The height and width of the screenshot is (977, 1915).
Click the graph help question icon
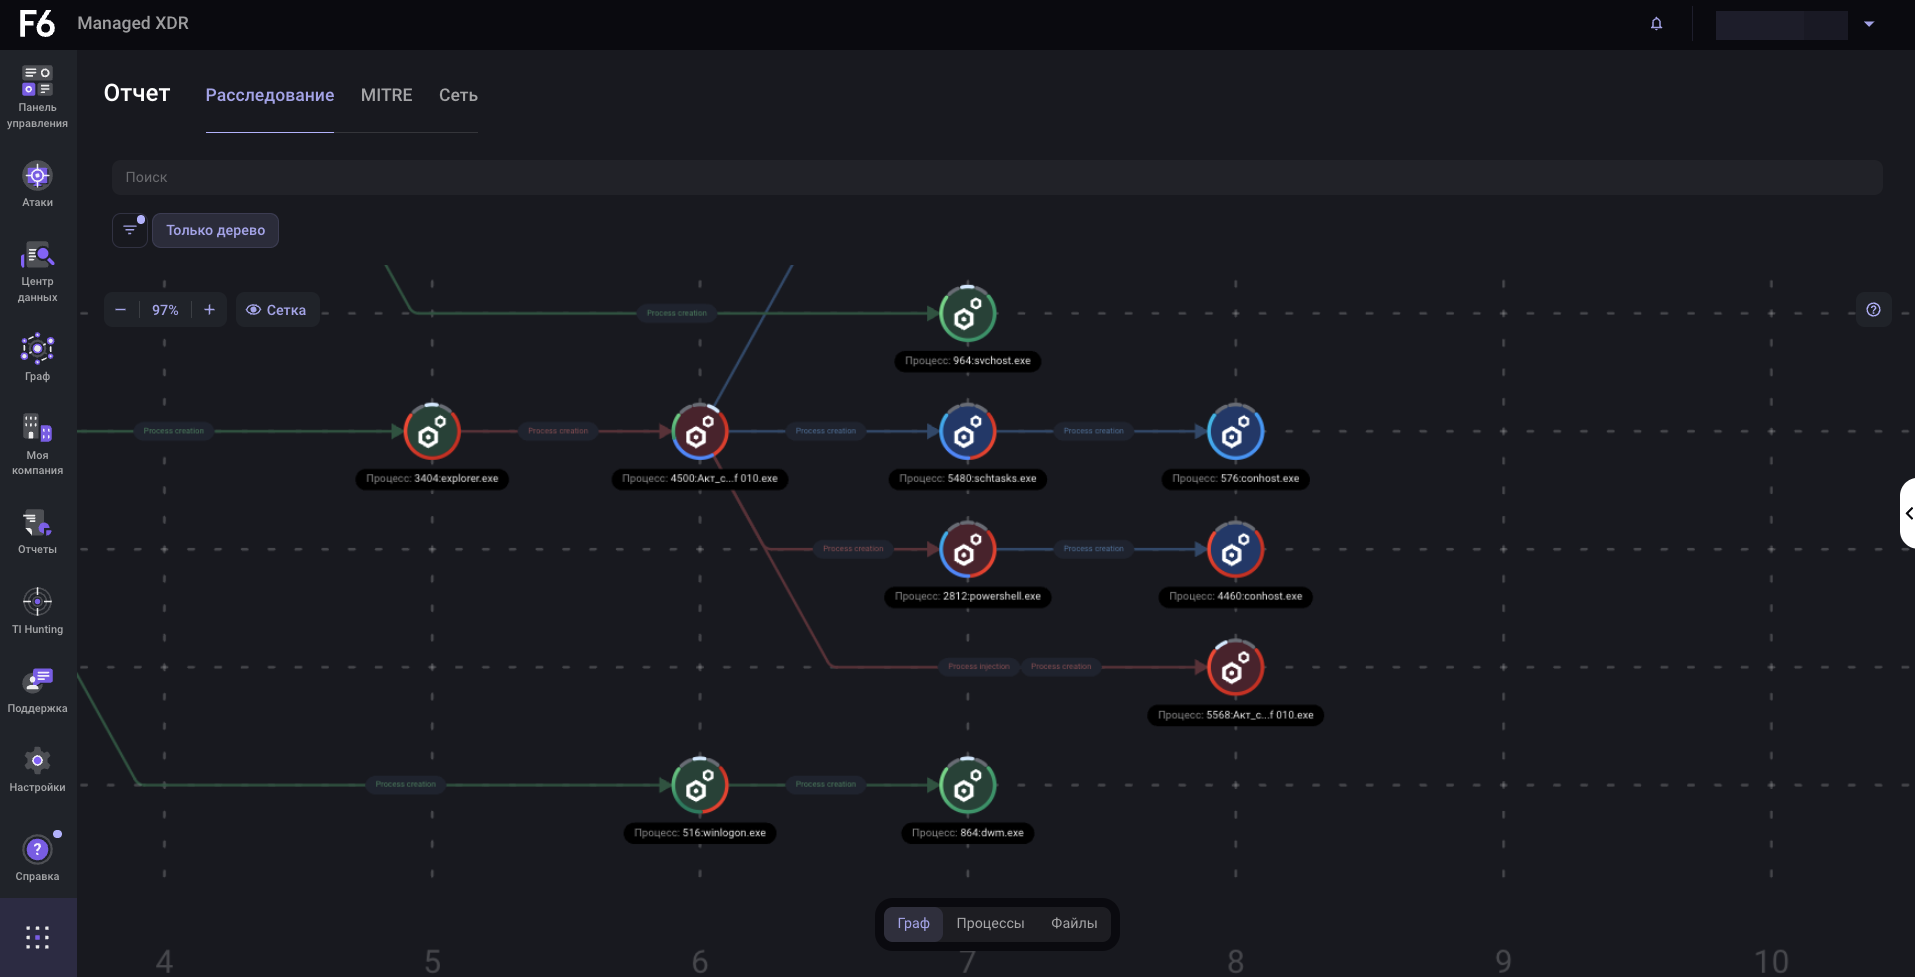click(1873, 310)
